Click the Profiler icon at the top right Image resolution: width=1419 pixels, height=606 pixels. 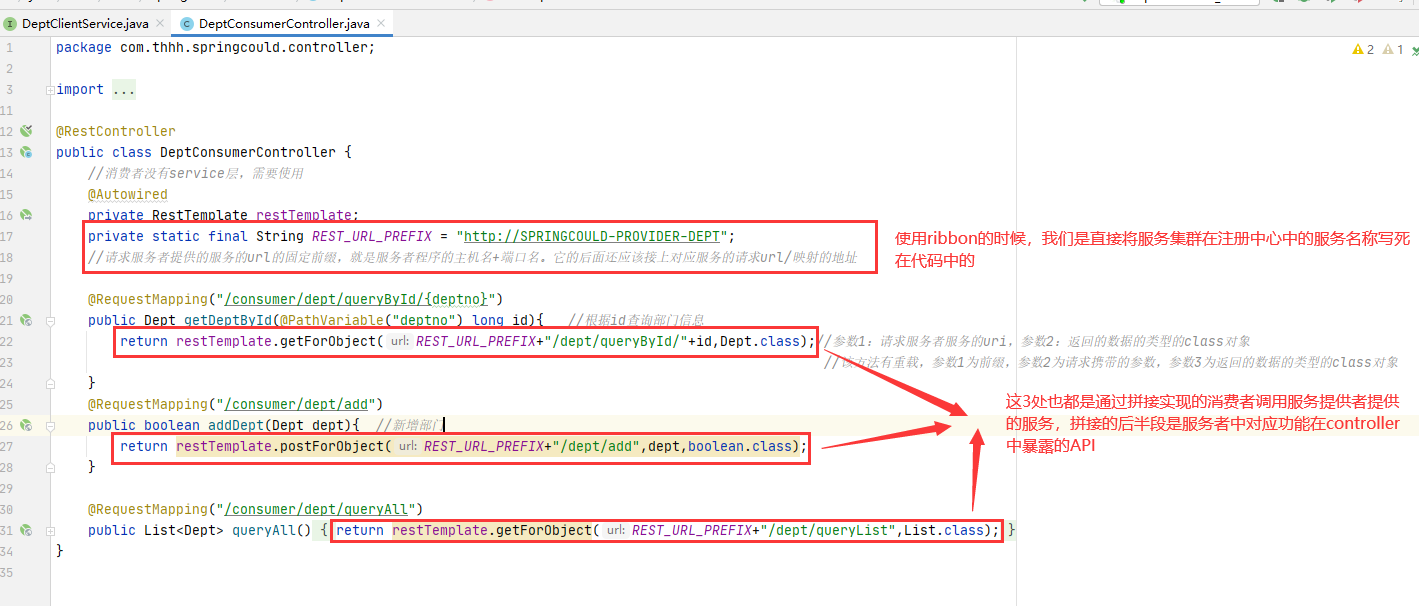pyautogui.click(x=1400, y=3)
